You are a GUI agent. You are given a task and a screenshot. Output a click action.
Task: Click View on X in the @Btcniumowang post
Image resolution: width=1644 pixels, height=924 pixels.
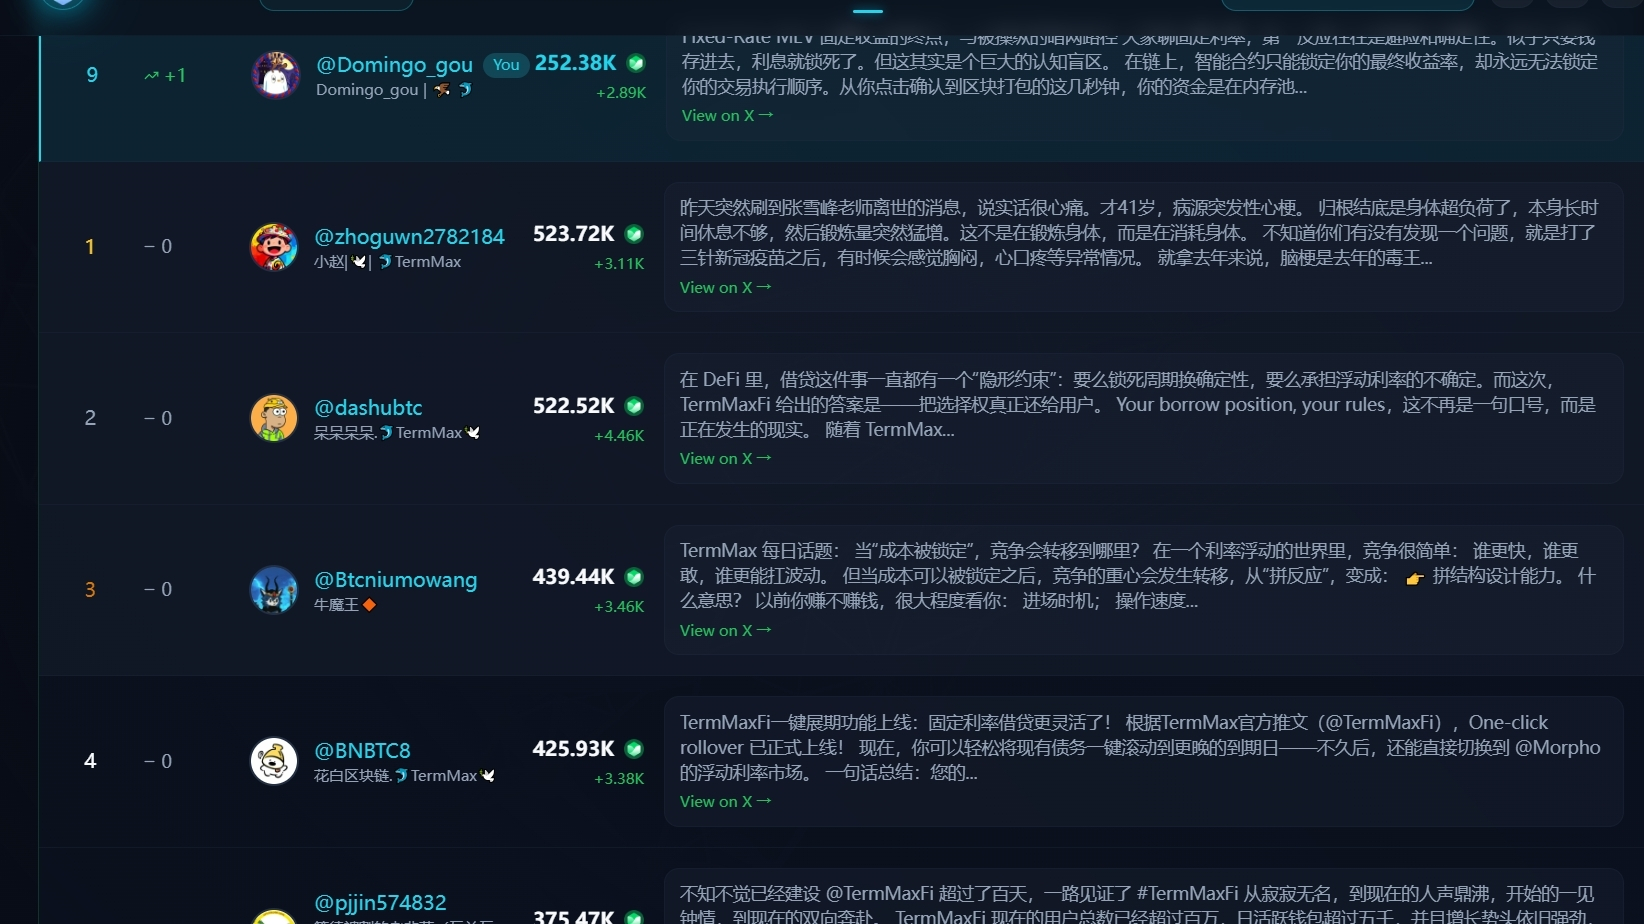click(x=725, y=631)
